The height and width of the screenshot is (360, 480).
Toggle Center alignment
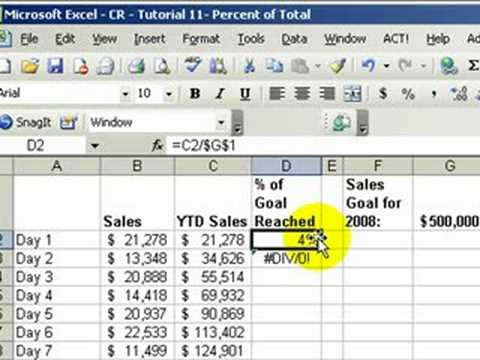coord(302,94)
